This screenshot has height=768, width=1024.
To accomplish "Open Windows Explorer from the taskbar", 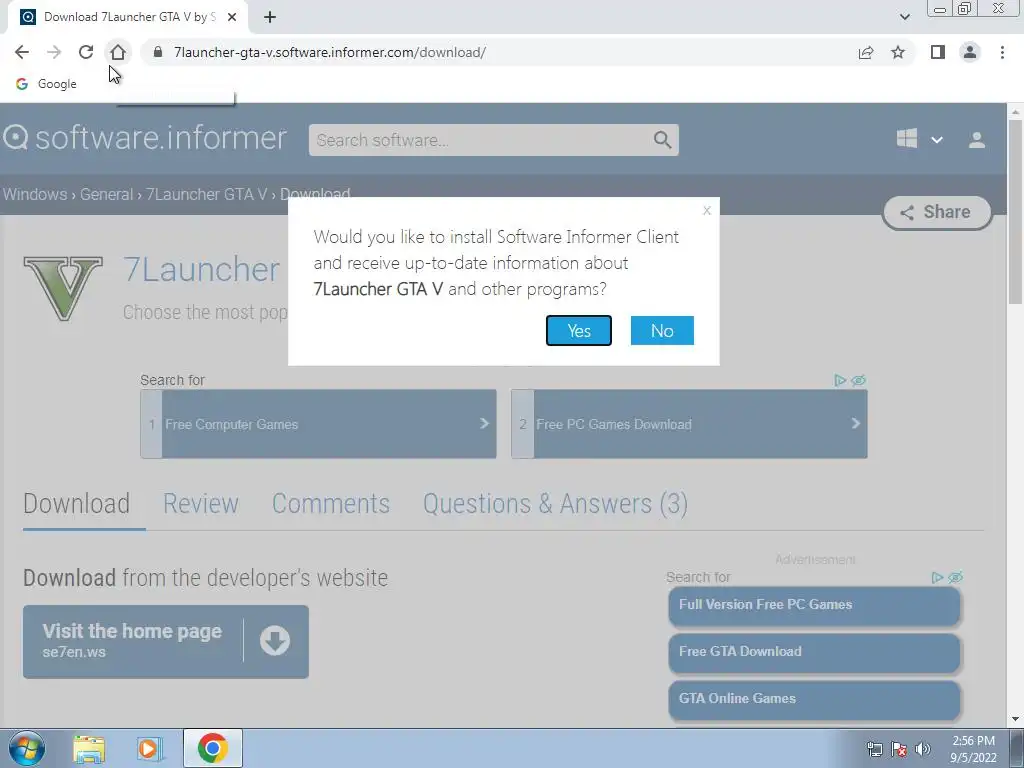I will point(89,748).
